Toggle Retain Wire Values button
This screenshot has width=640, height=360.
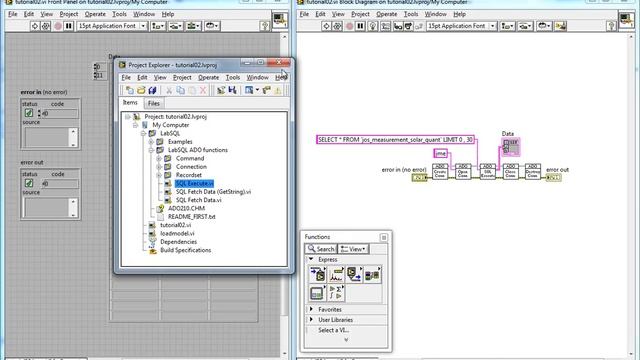coord(385,26)
